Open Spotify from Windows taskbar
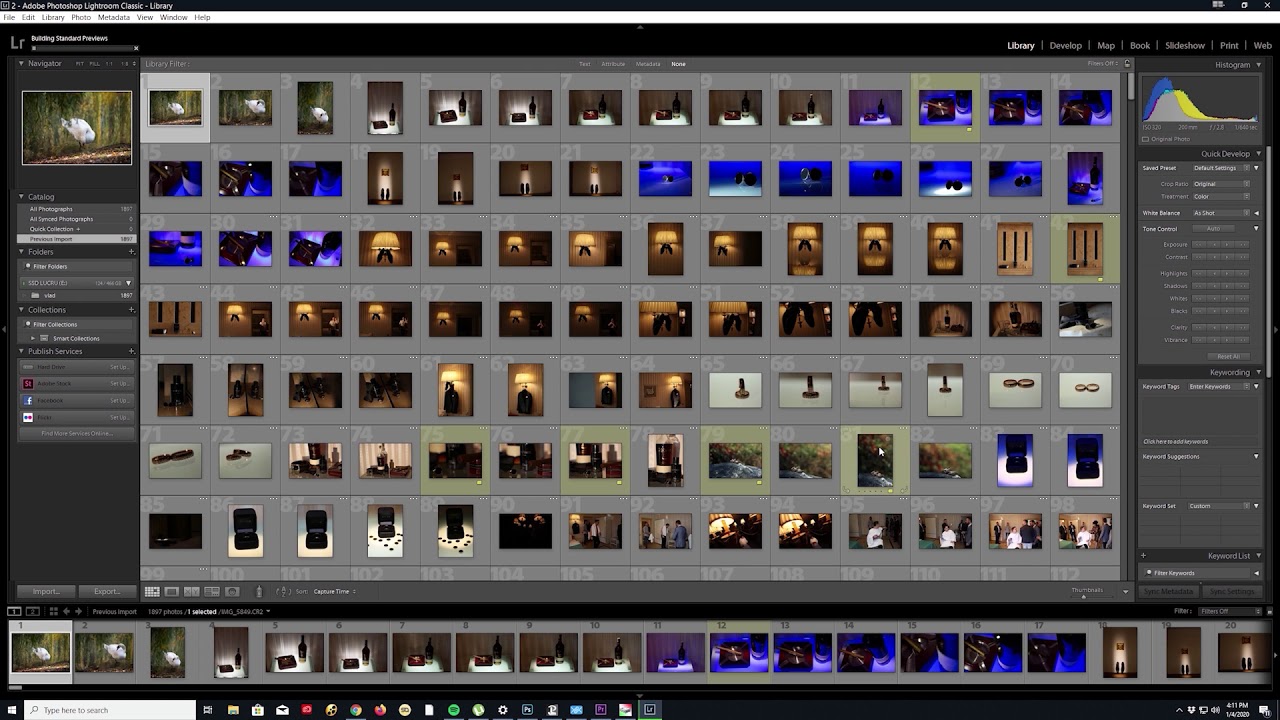 [453, 710]
